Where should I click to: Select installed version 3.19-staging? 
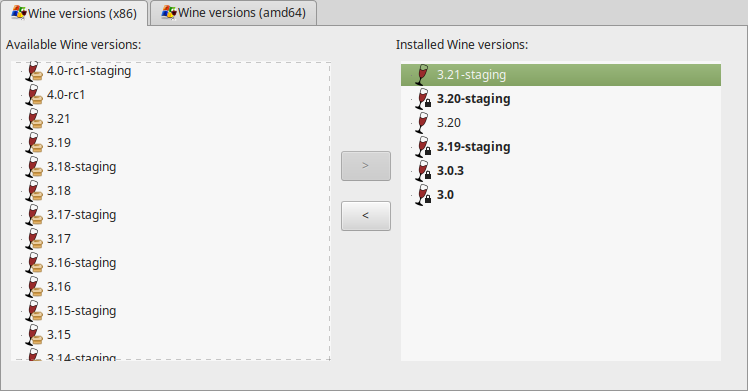click(474, 147)
